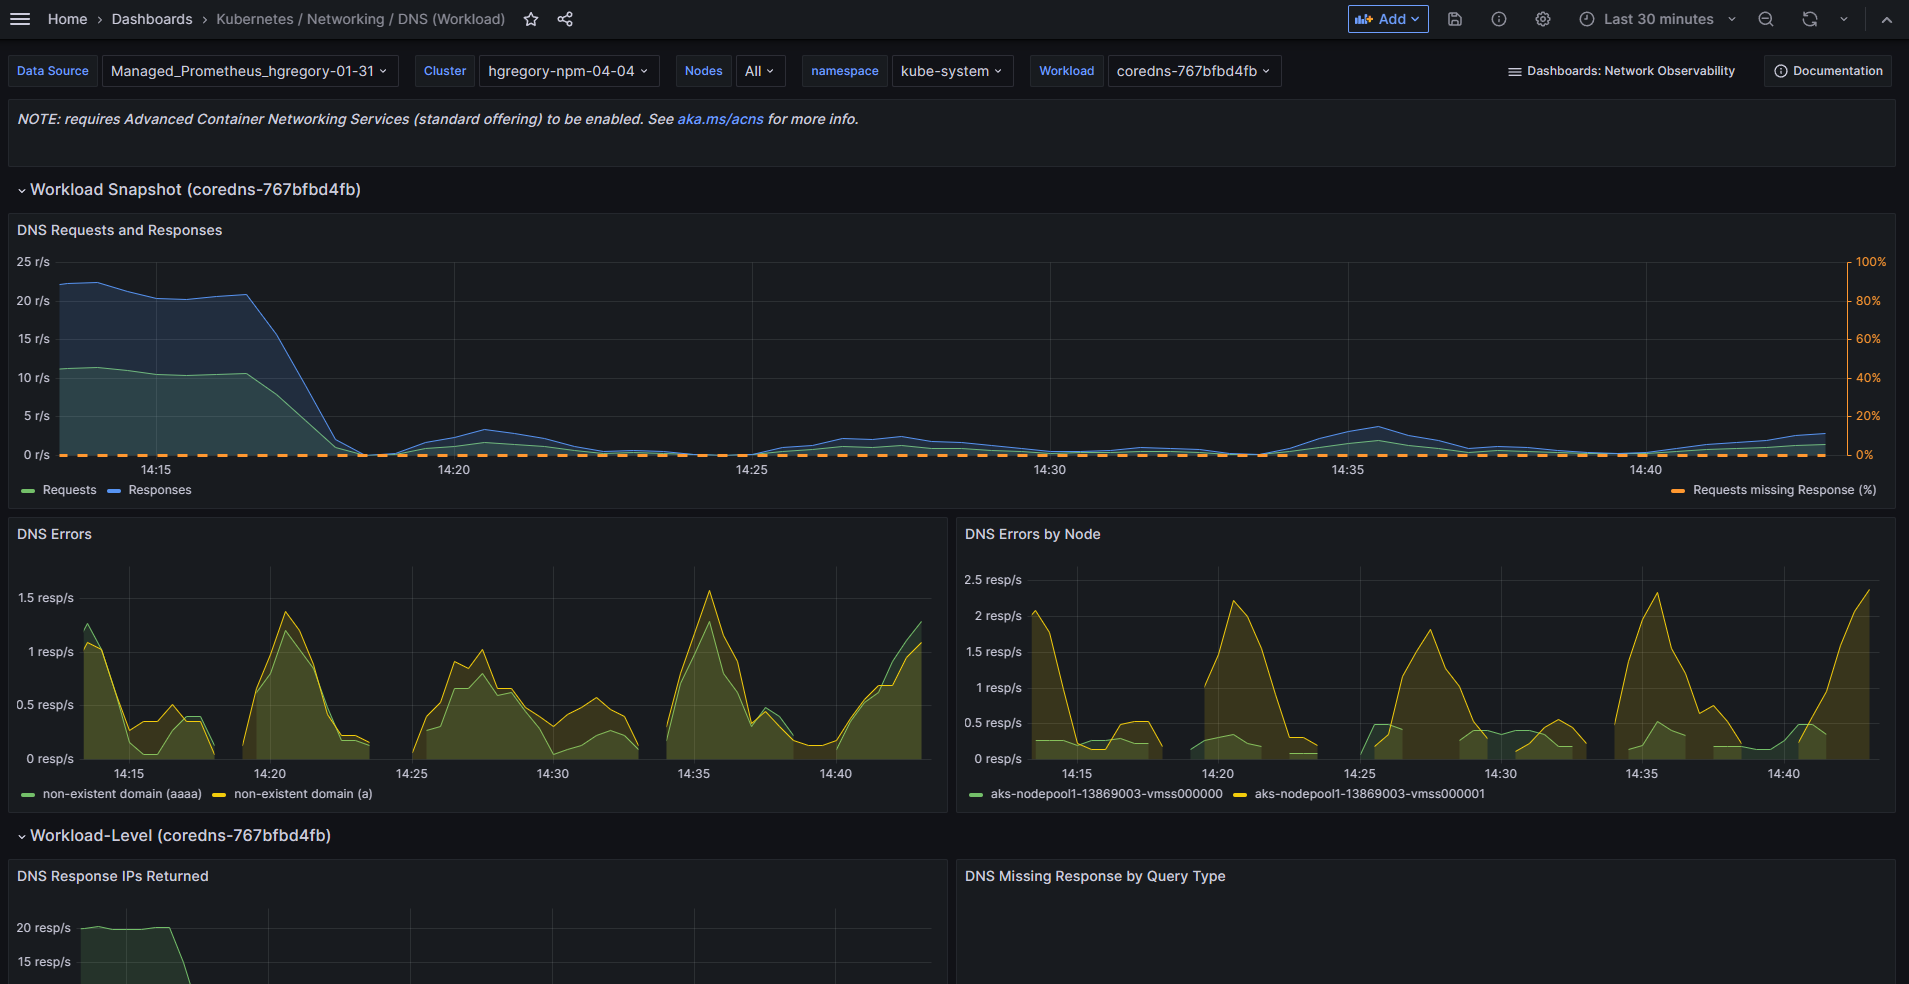Refresh the dashboard
The image size is (1909, 984).
[x=1810, y=19]
